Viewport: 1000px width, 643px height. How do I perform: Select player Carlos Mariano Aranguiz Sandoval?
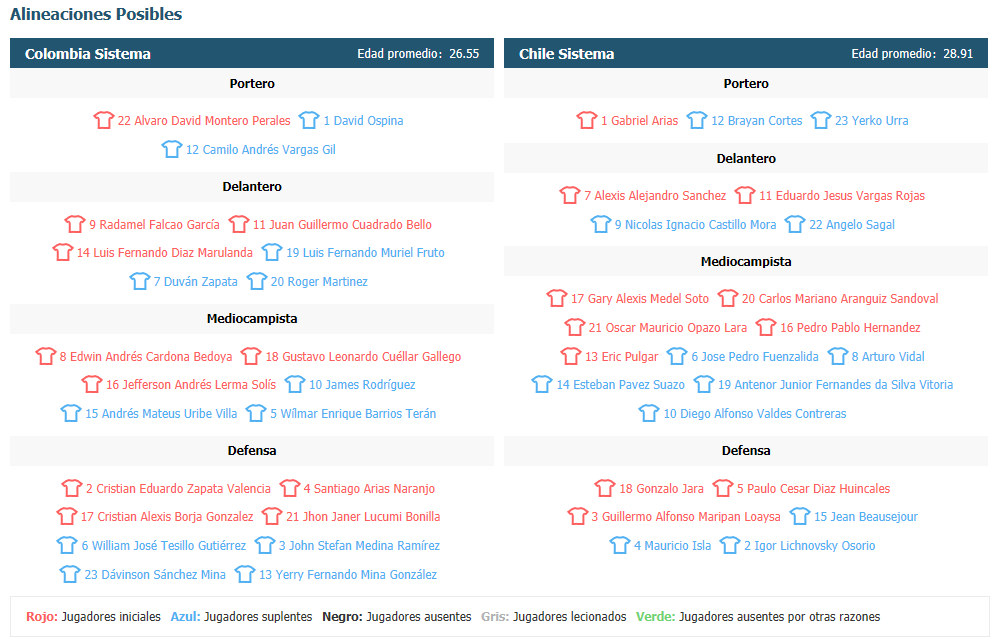[840, 299]
